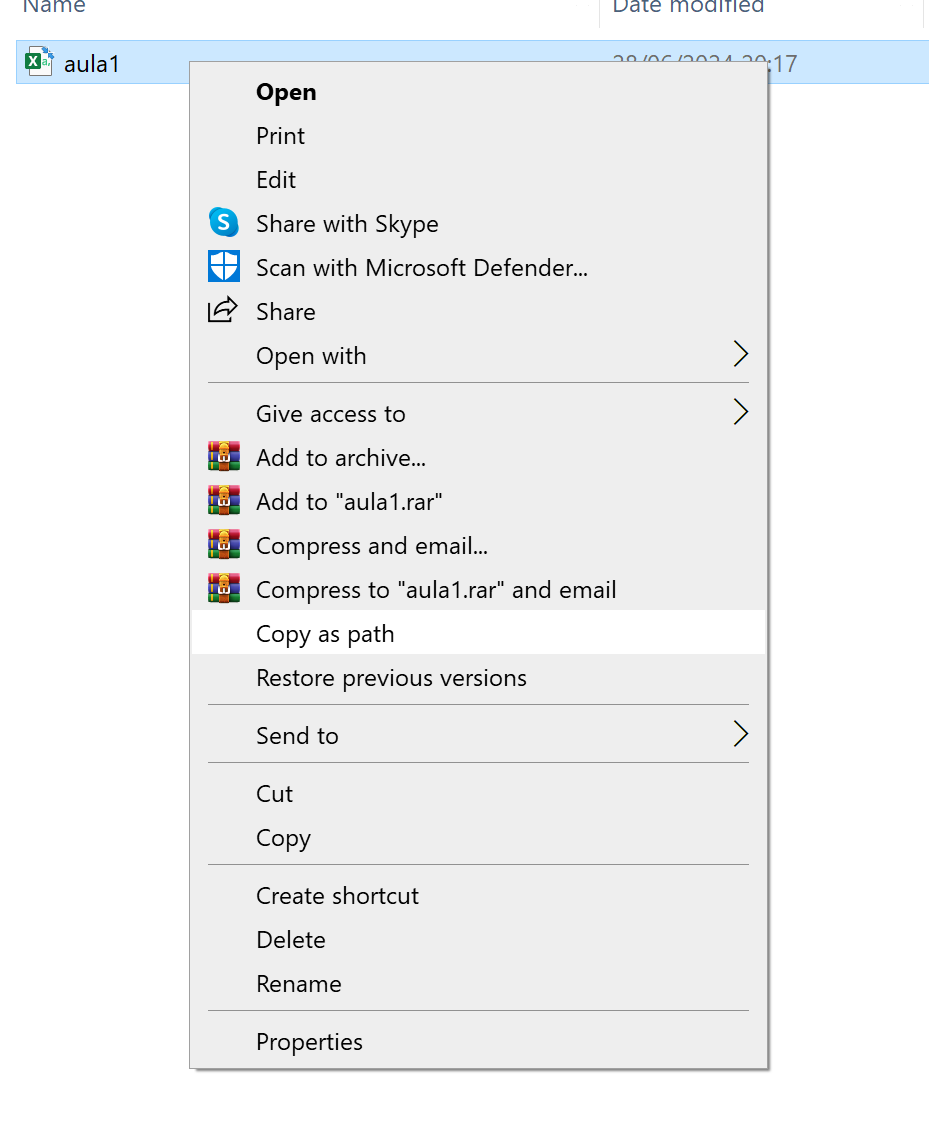
Task: Click the Skype icon in context menu
Action: 223,223
